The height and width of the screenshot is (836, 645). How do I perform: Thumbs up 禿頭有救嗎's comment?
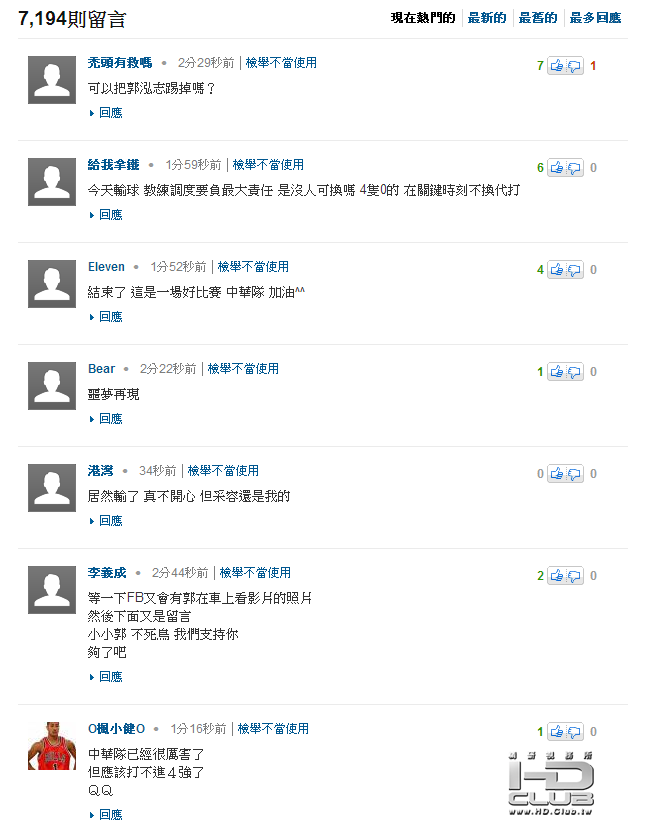coord(557,66)
